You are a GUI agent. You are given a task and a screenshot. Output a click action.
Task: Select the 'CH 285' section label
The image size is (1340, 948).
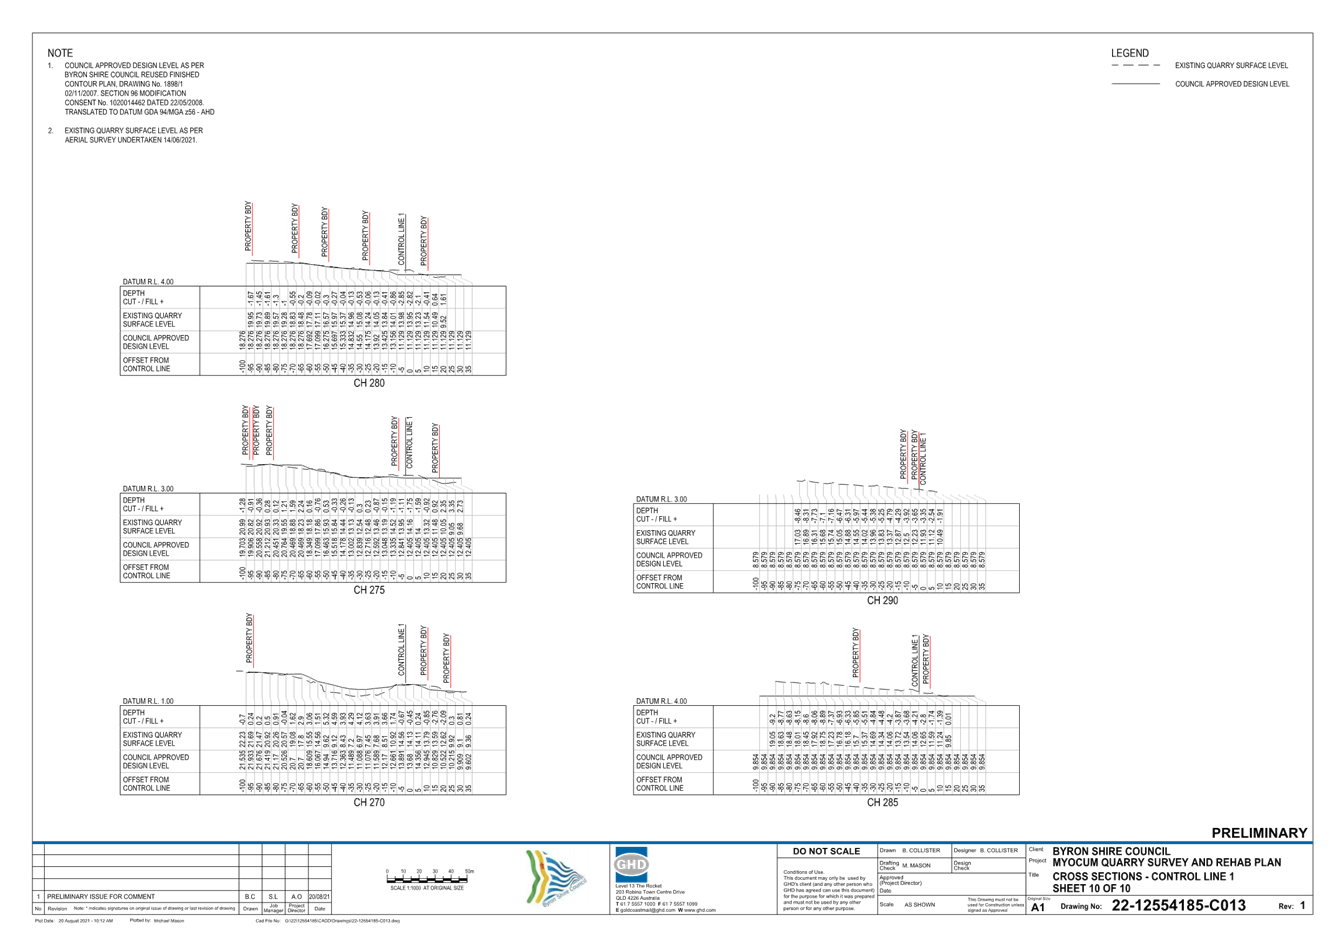pyautogui.click(x=882, y=802)
